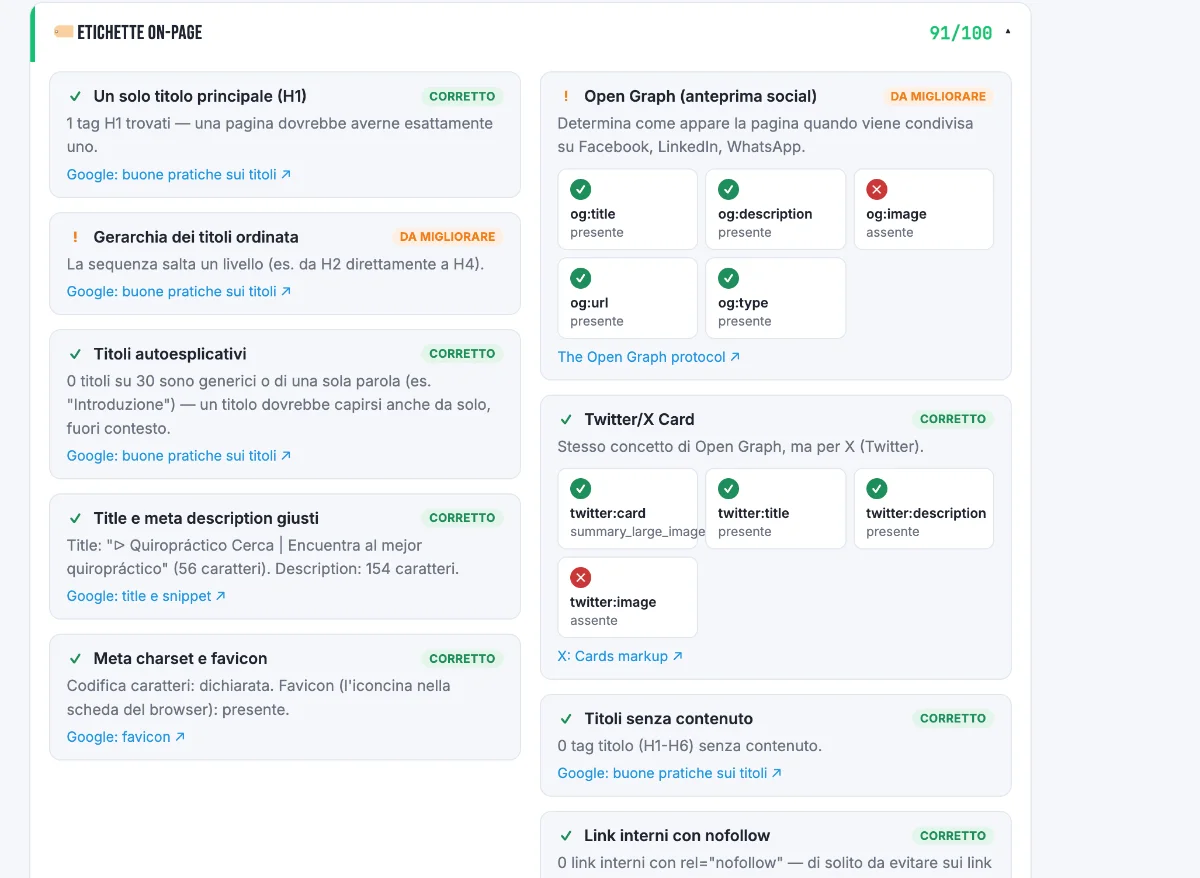Image resolution: width=1200 pixels, height=878 pixels.
Task: Click the Title e meta description giusti heading
Action: (x=206, y=518)
